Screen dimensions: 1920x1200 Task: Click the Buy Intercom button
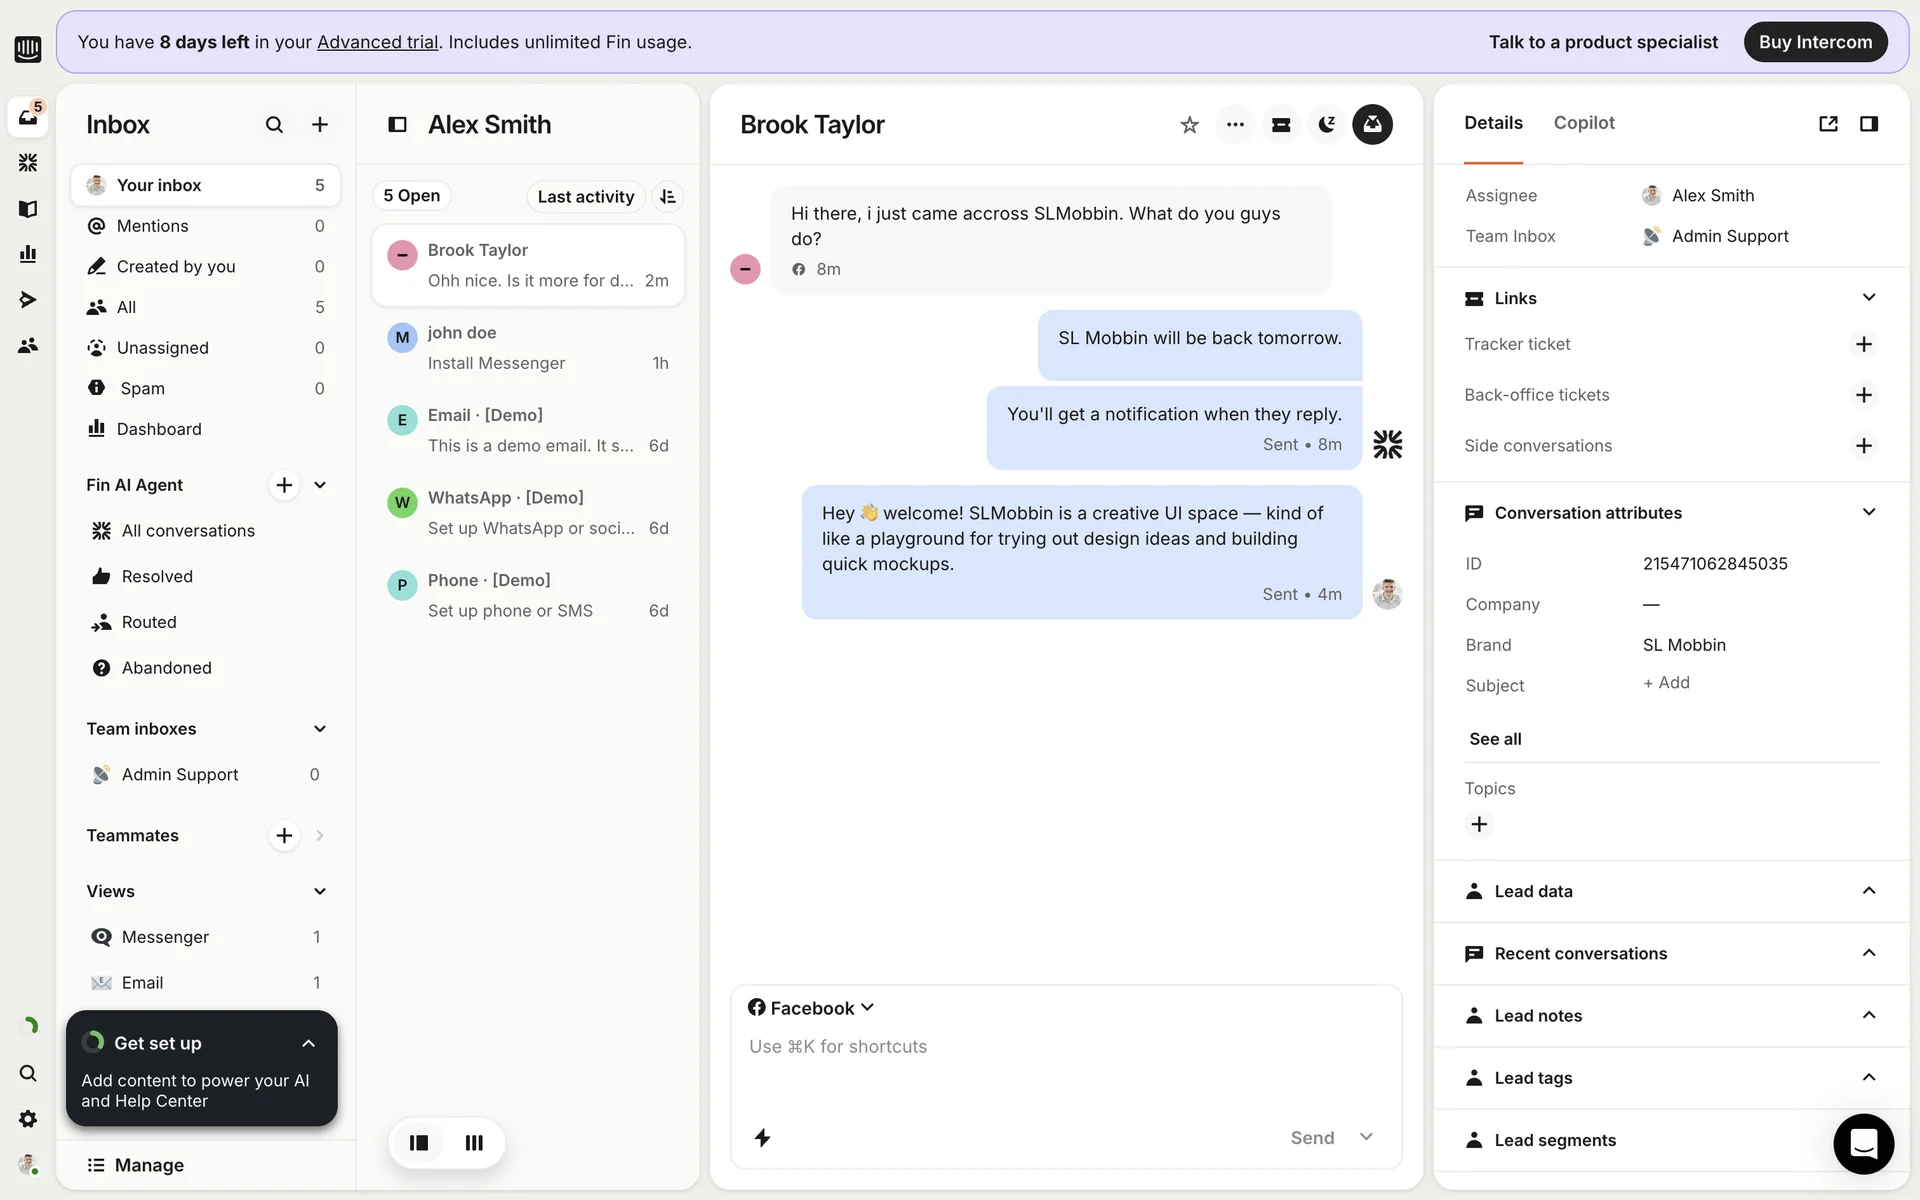point(1815,42)
